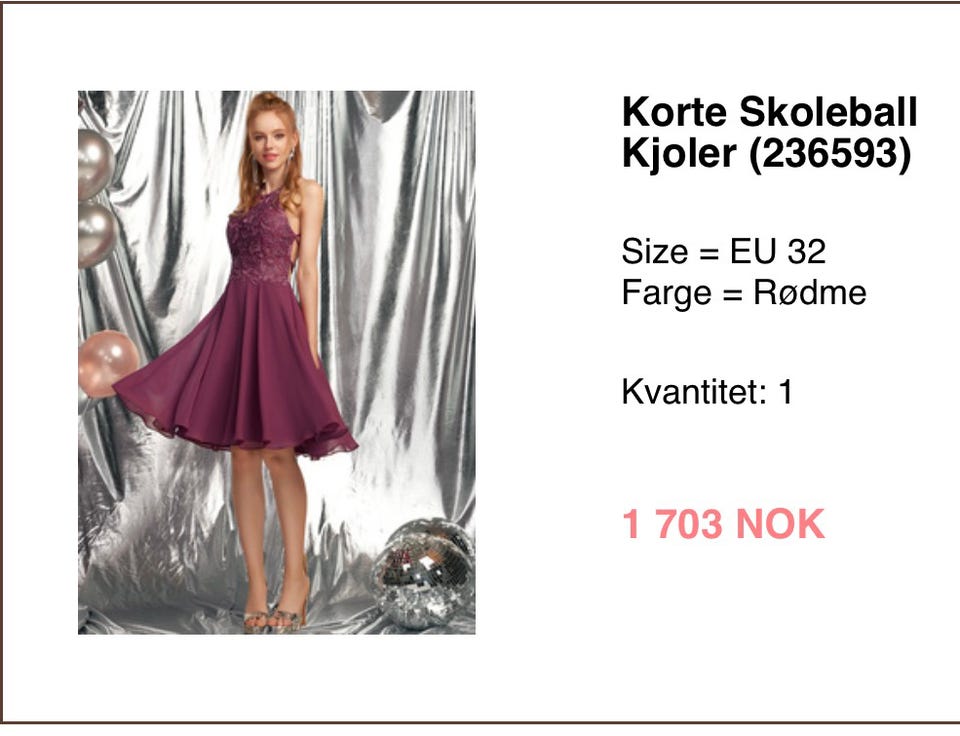Image resolution: width=960 pixels, height=736 pixels.
Task: Click the disco ball in the photo
Action: tap(423, 574)
